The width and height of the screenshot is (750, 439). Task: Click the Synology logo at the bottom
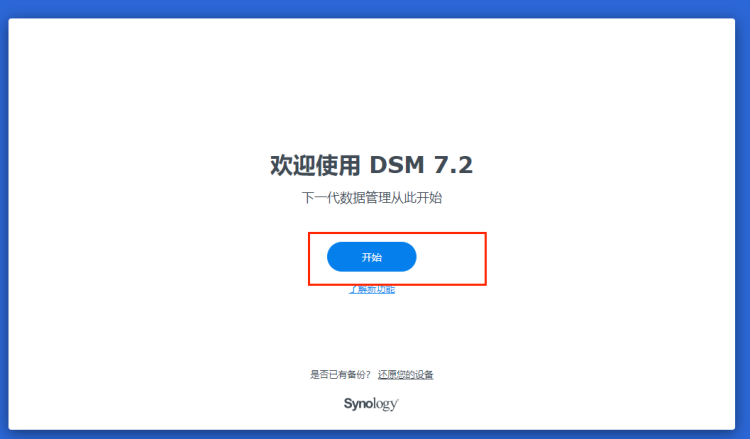[x=371, y=404]
